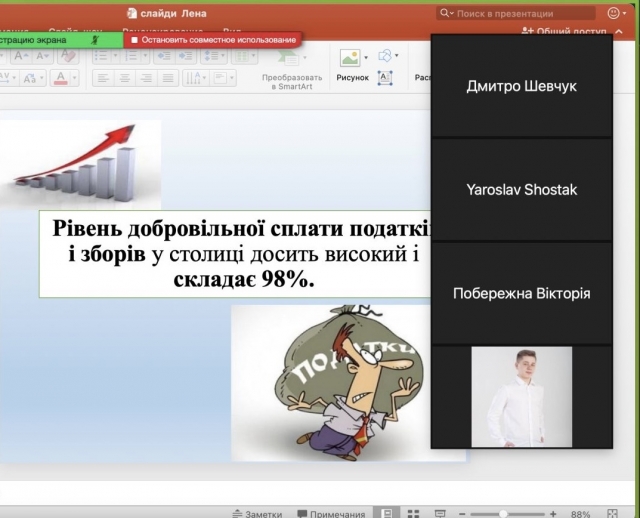Open the search options dropdown by magnifier
This screenshot has width=640, height=518.
tap(448, 13)
